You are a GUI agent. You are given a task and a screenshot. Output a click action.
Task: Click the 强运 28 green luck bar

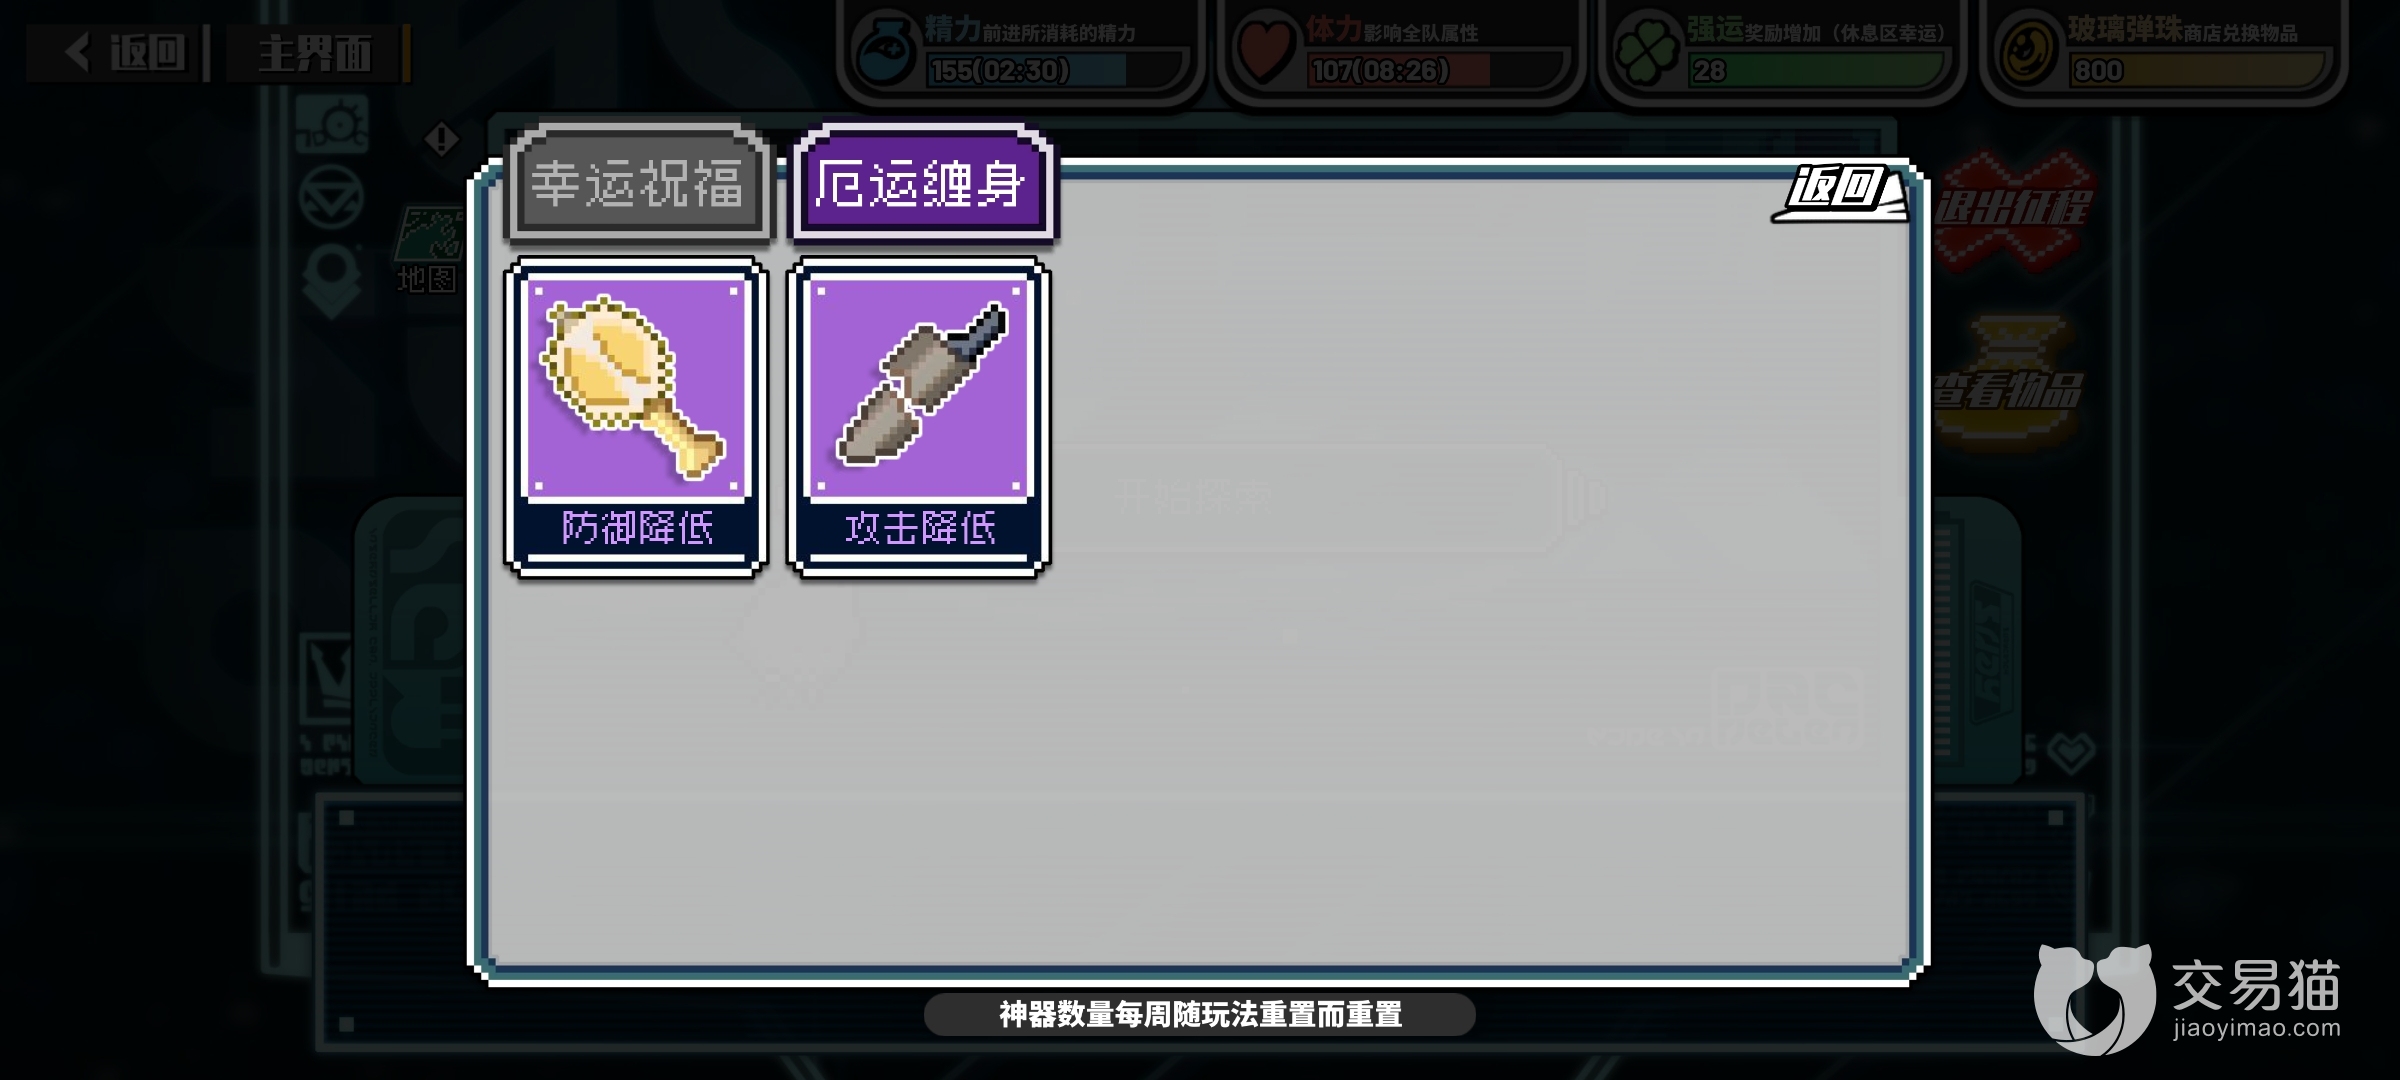[x=1818, y=70]
